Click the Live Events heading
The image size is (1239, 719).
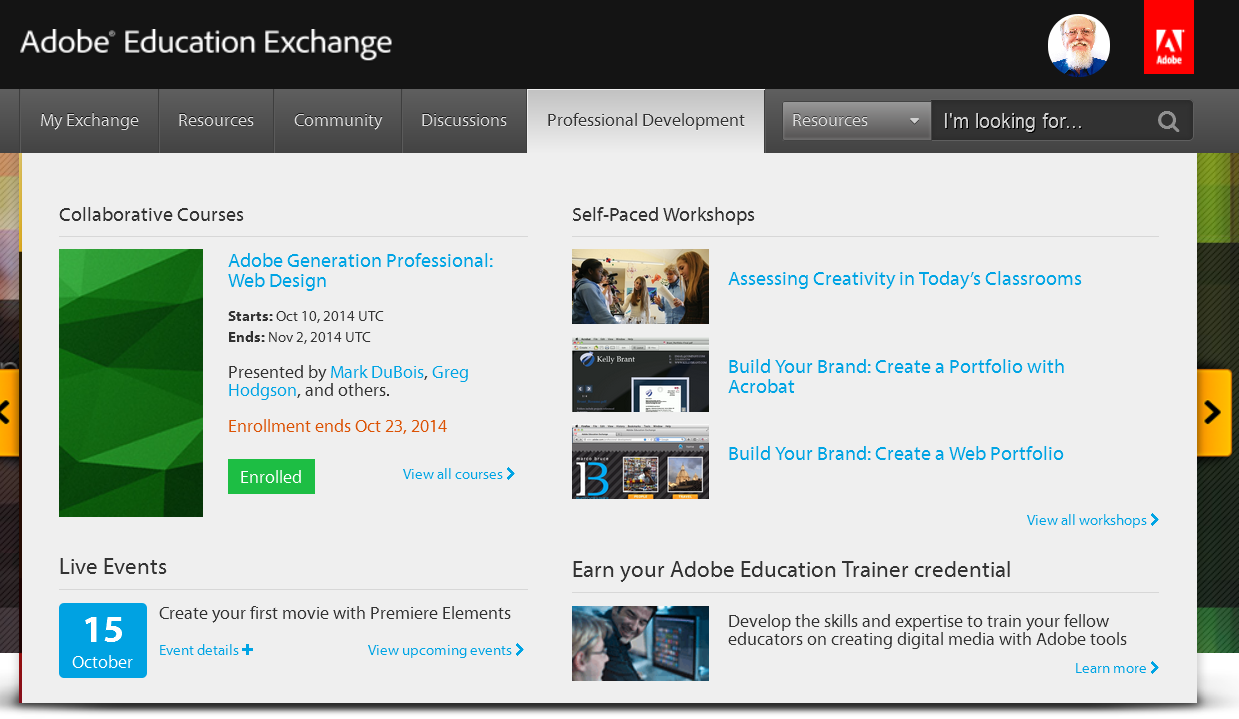click(x=113, y=567)
